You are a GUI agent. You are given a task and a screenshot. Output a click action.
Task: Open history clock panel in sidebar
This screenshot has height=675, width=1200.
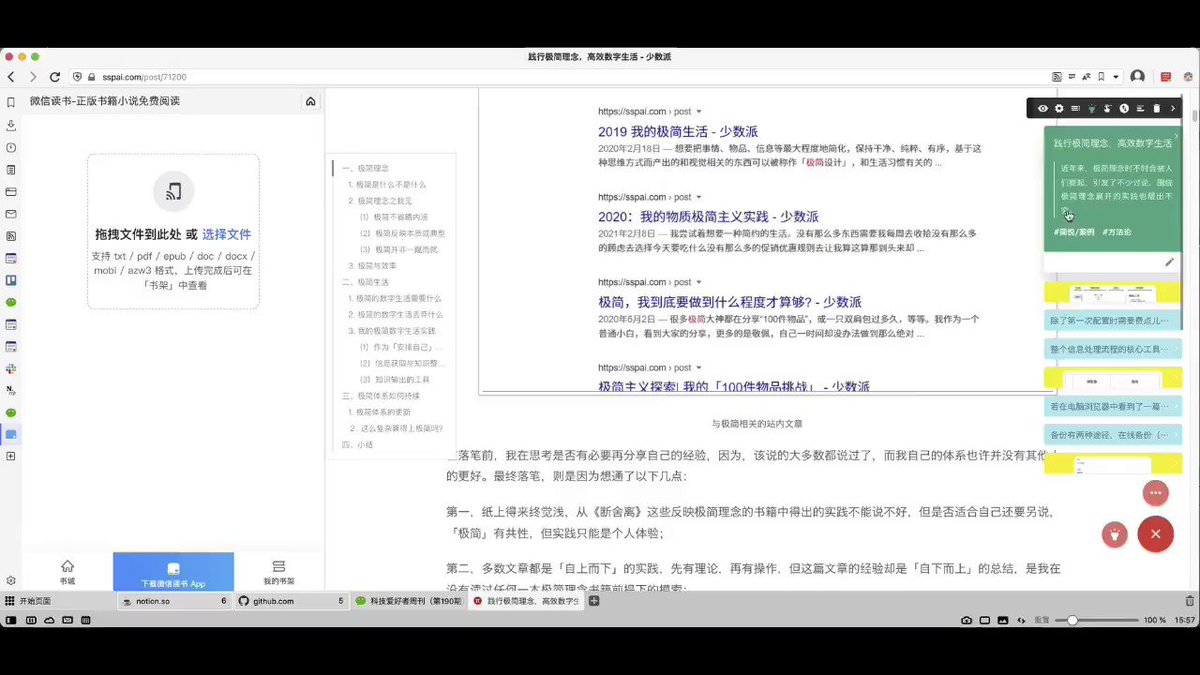point(11,147)
